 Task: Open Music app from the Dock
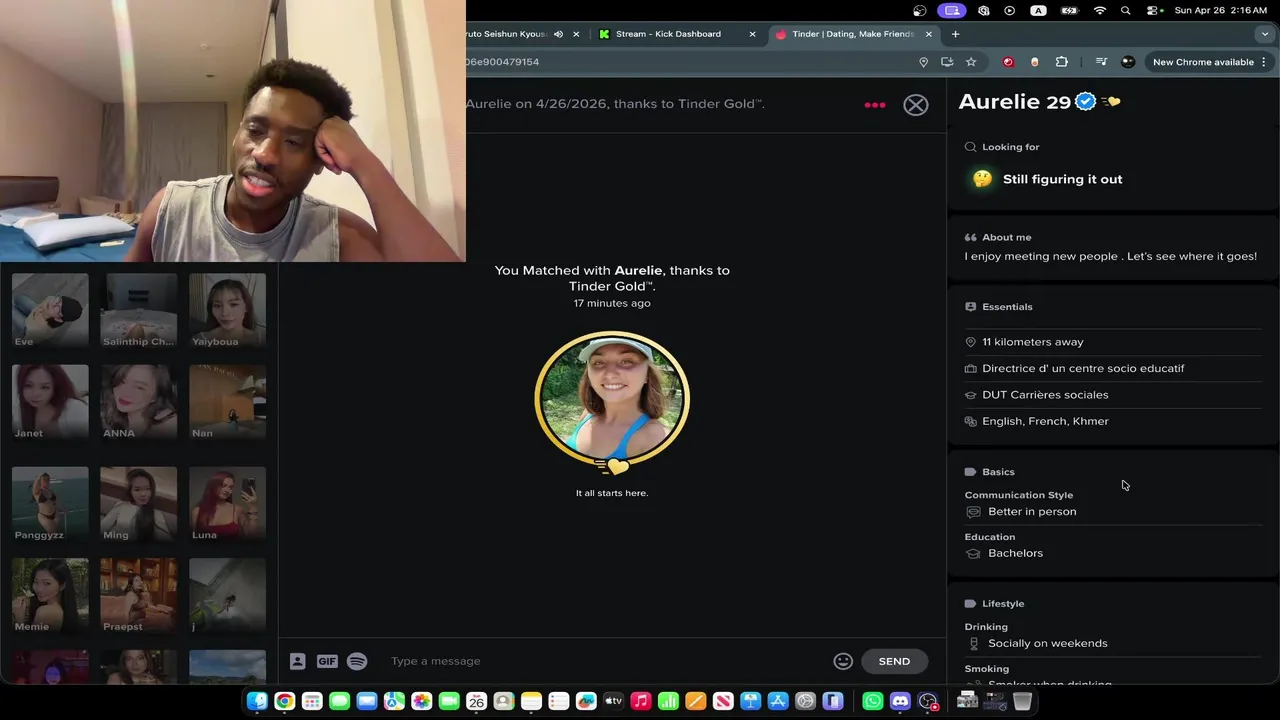tap(641, 702)
